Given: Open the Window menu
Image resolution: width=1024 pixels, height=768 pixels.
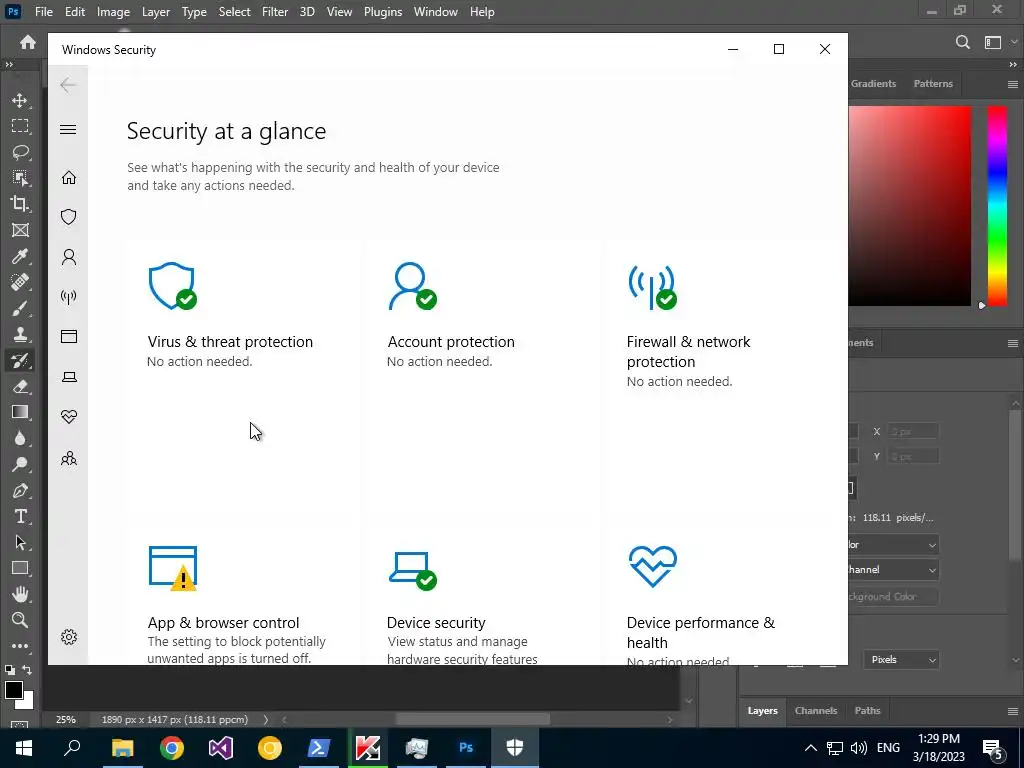Looking at the screenshot, I should [436, 12].
